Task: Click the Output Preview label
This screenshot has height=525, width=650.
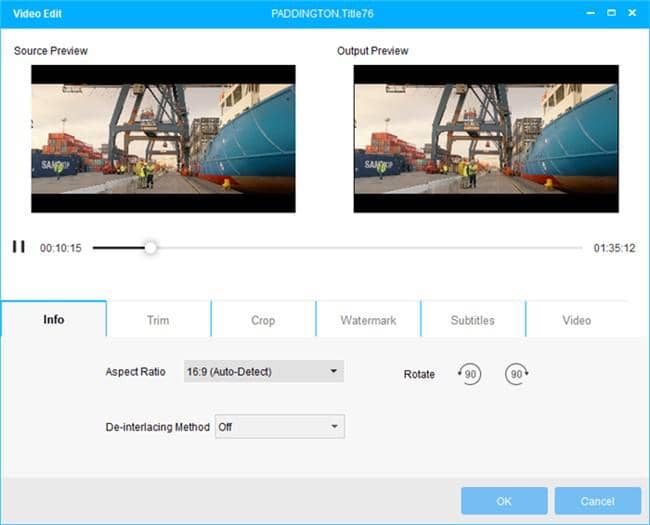Action: click(x=372, y=51)
